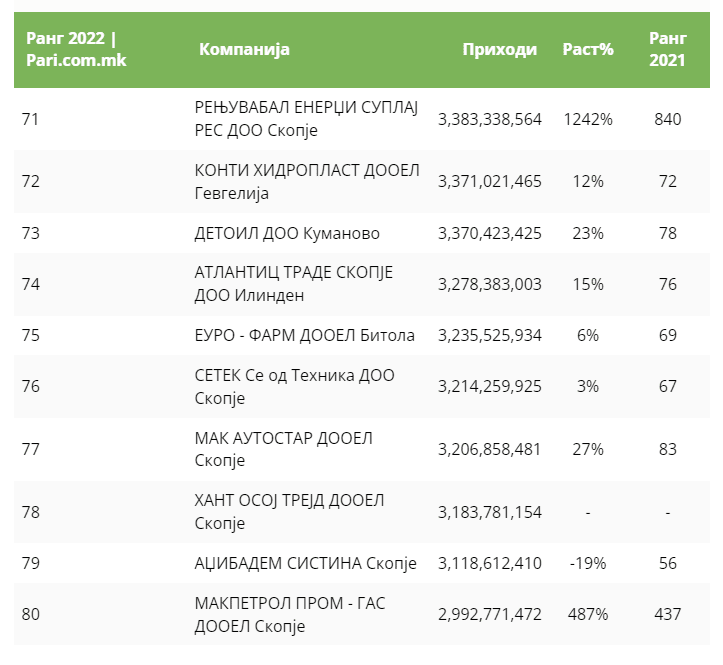This screenshot has width=723, height=665.
Task: Click the 2021 rank value 437
Action: pos(667,614)
